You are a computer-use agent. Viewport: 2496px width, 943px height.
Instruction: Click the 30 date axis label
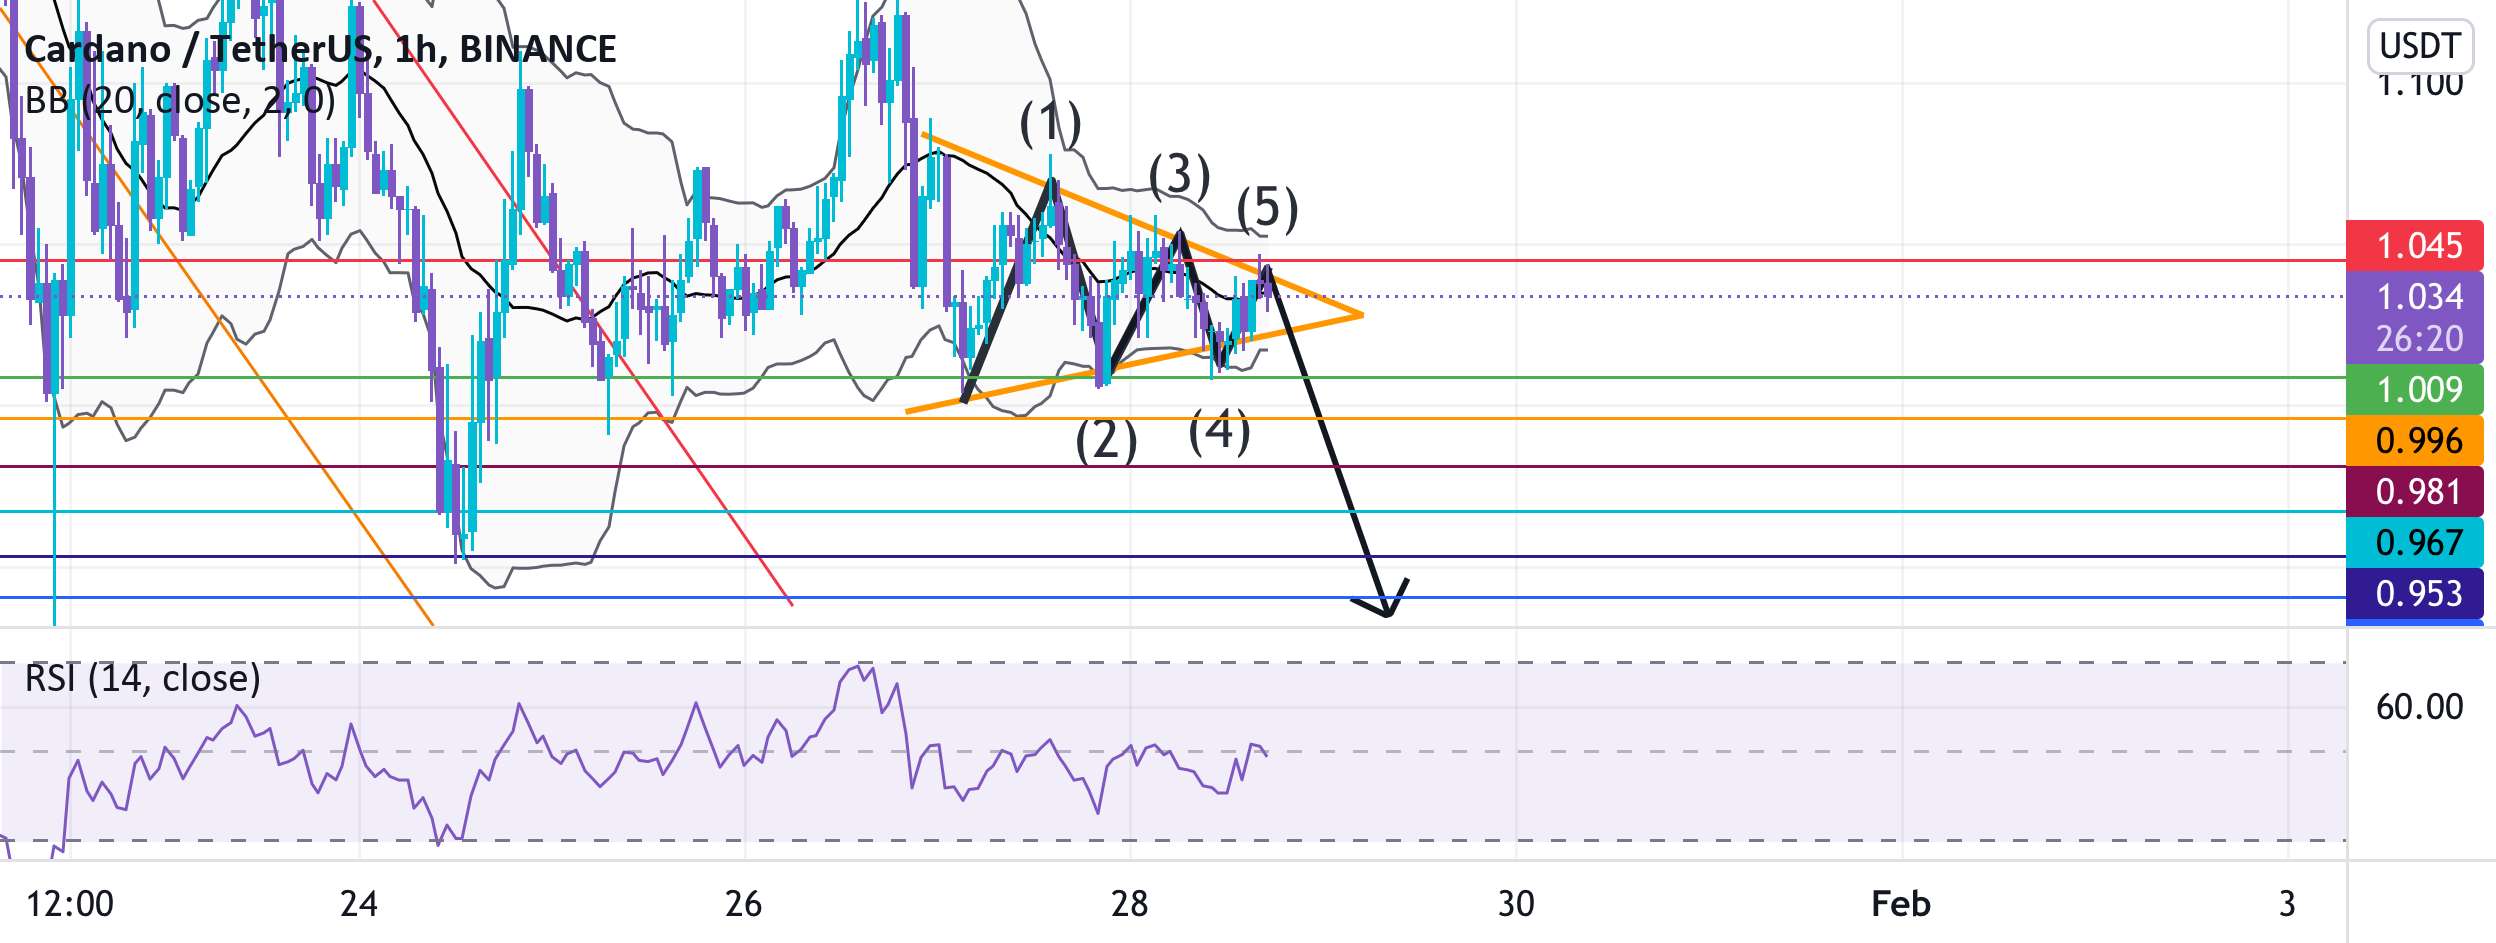click(1516, 904)
